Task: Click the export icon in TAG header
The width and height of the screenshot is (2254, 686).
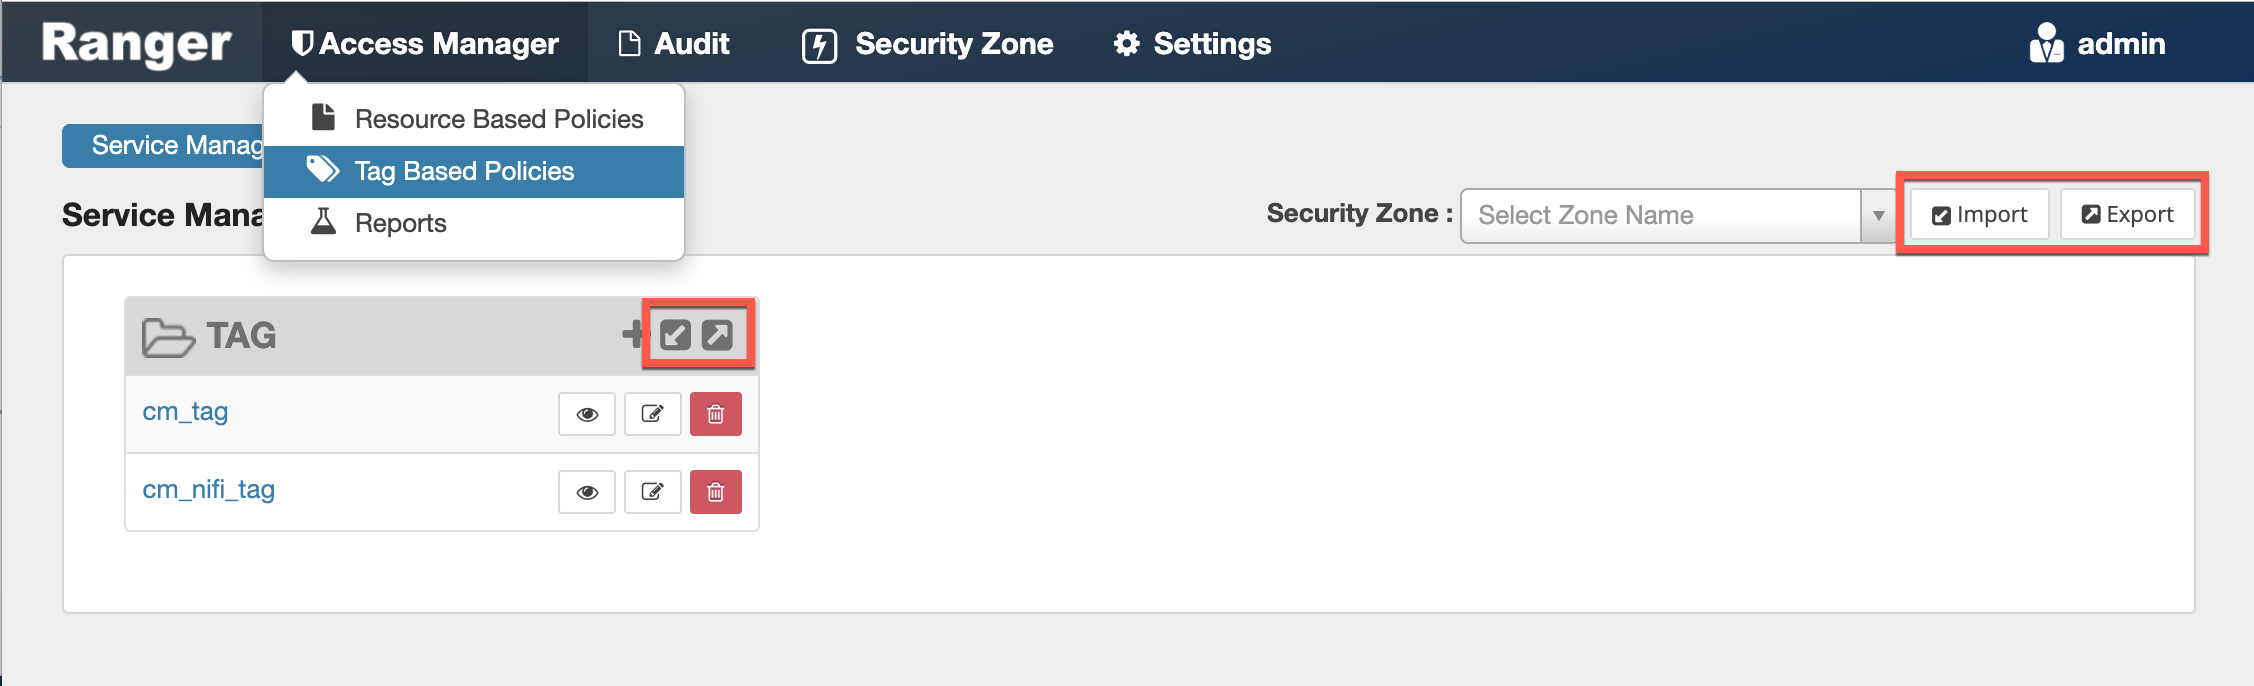Action: pos(717,334)
